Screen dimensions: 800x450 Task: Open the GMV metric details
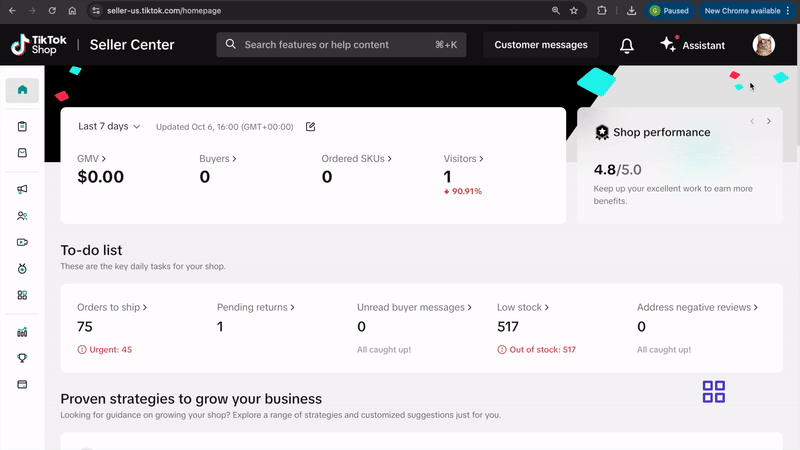tap(92, 158)
